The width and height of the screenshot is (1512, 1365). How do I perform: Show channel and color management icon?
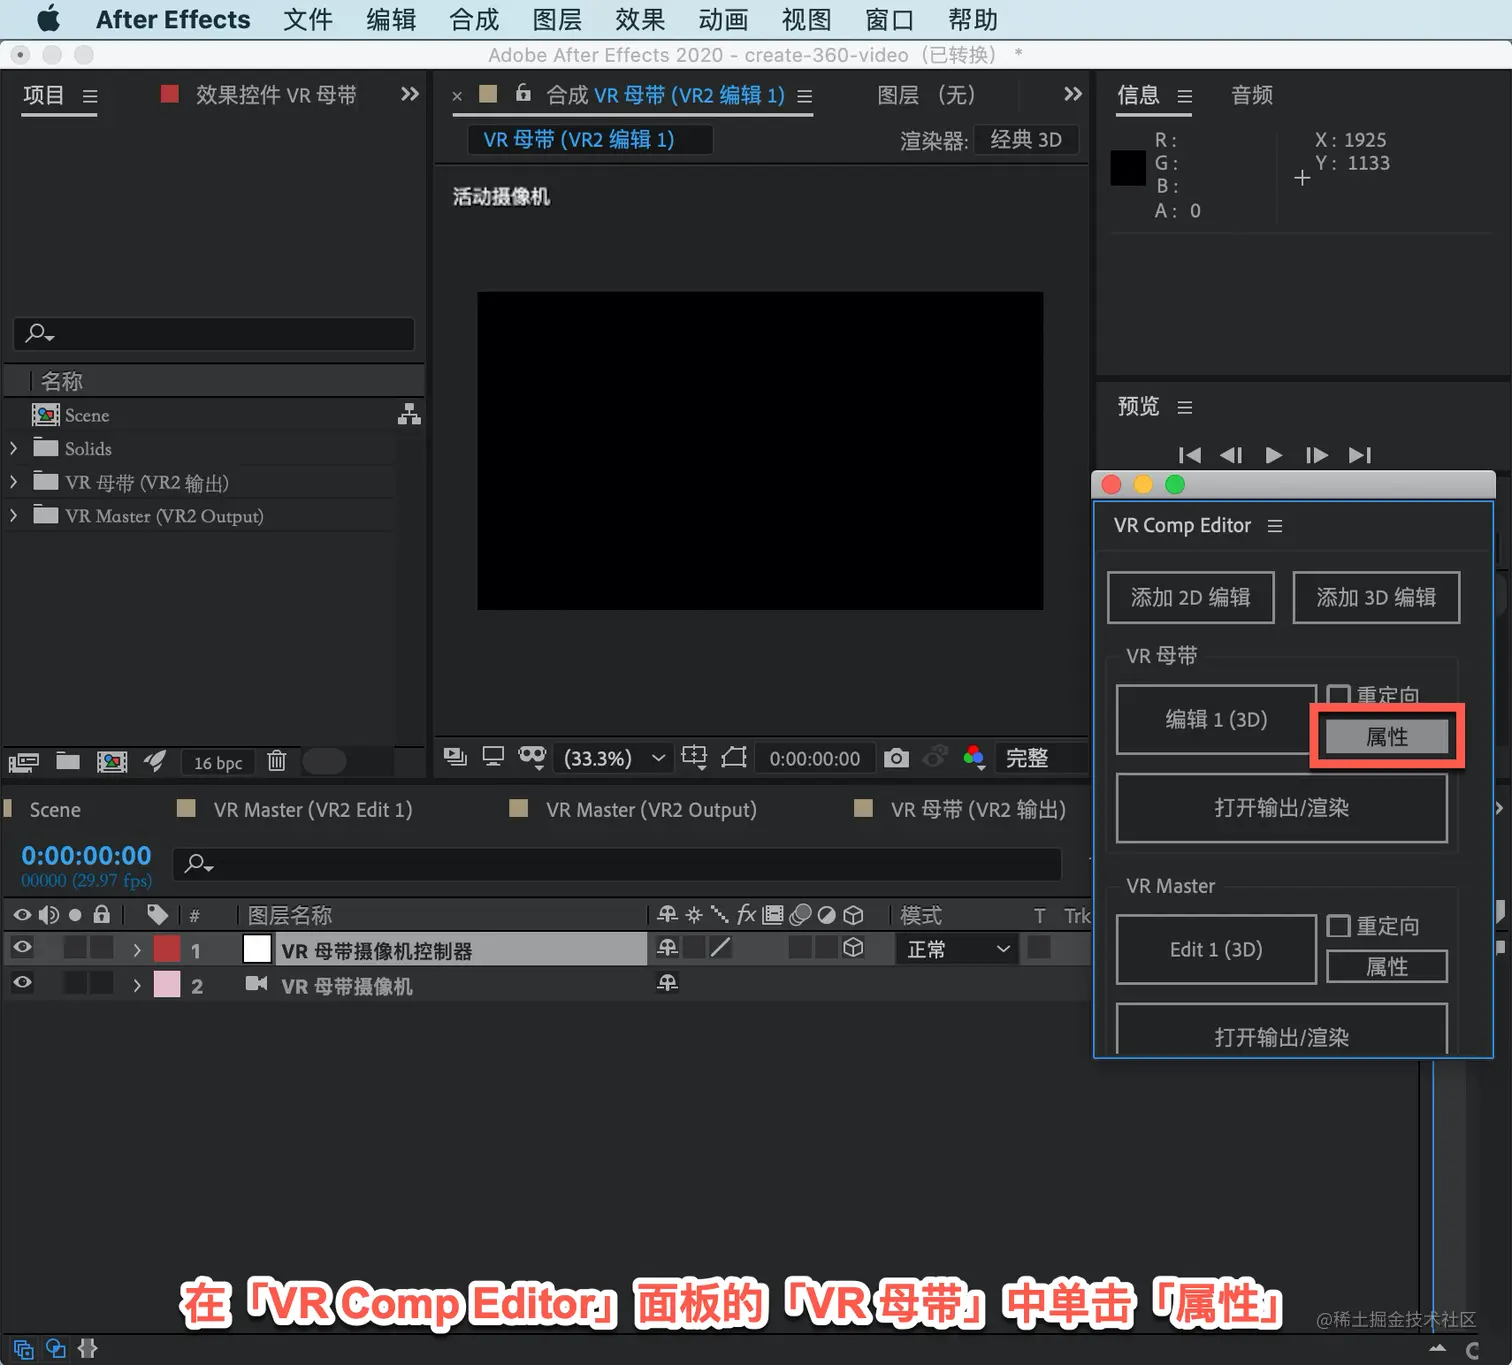click(974, 757)
